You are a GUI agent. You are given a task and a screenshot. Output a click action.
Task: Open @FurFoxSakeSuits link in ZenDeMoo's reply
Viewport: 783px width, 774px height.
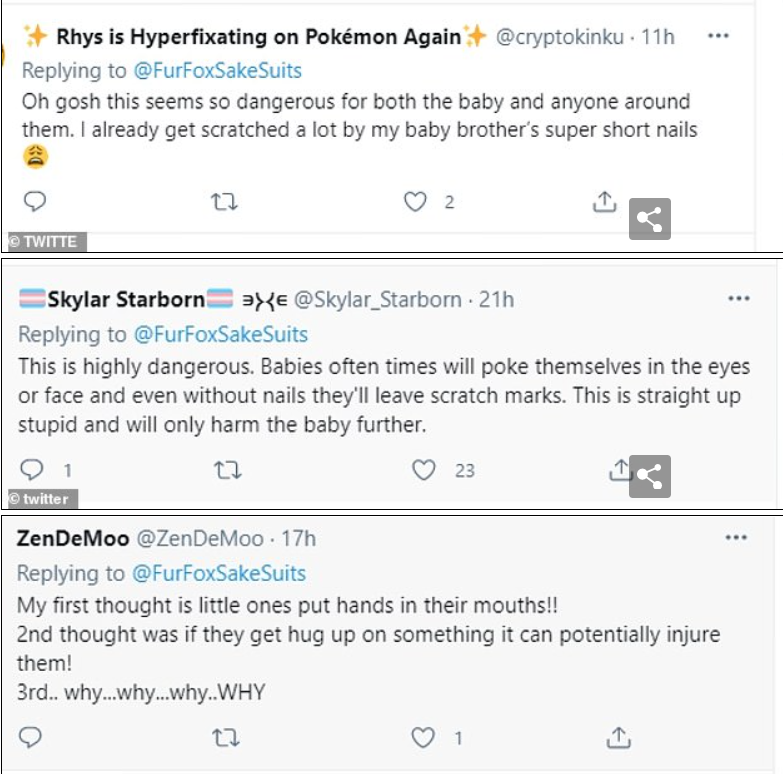220,574
